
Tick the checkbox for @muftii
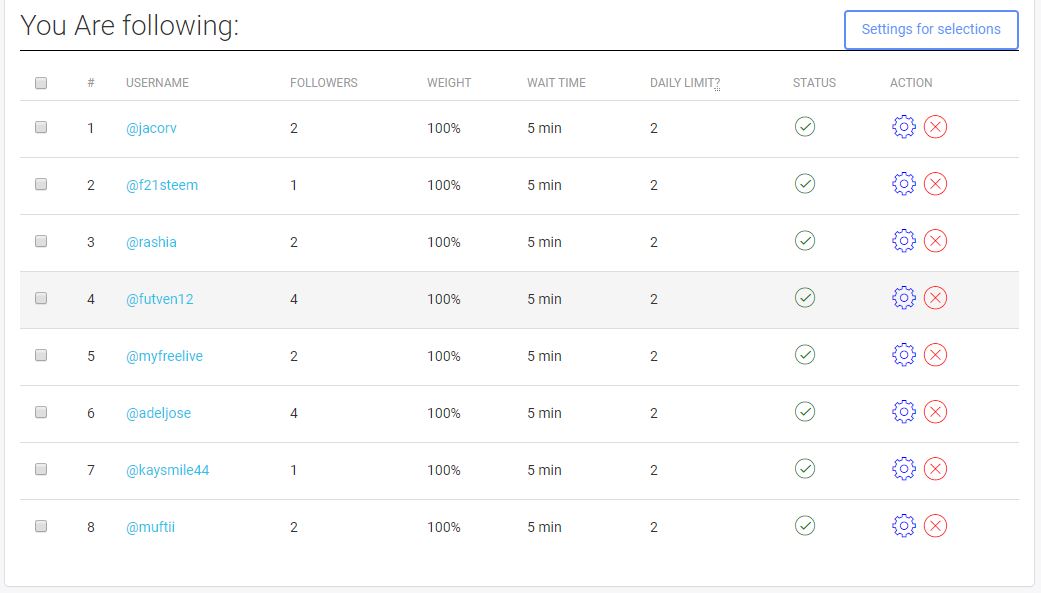pyautogui.click(x=41, y=527)
